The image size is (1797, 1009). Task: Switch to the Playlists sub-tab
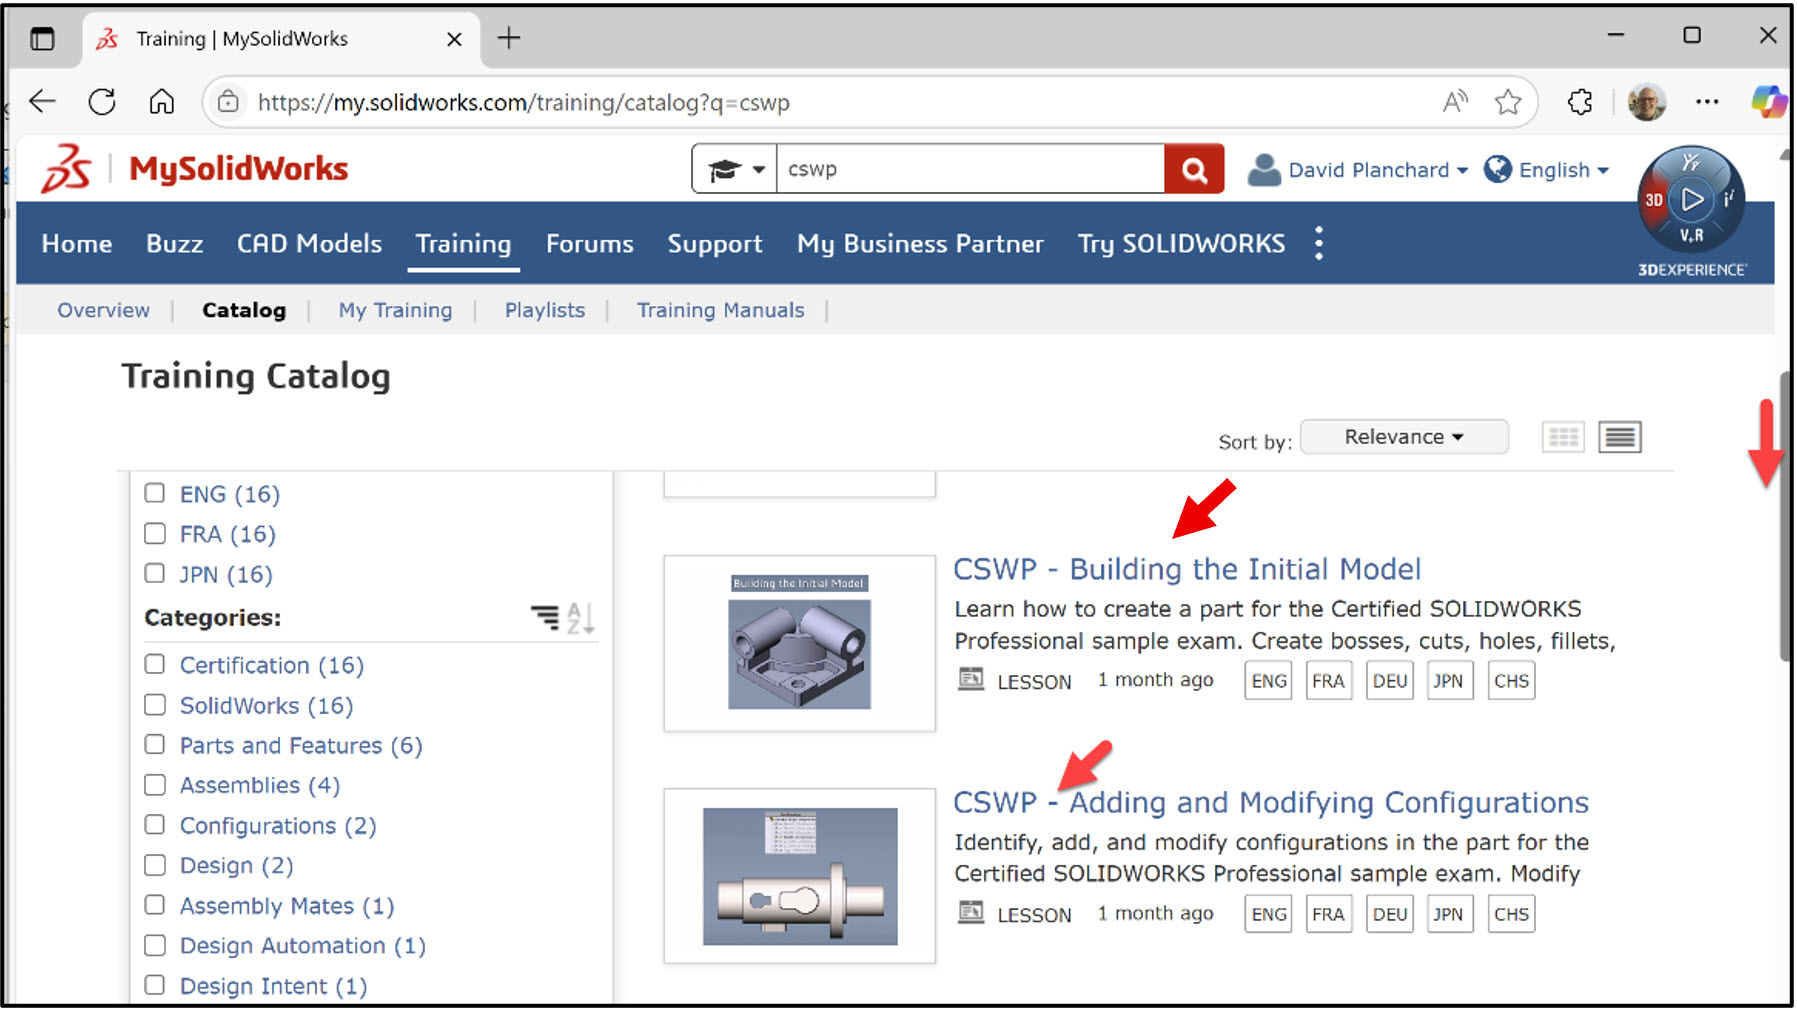tap(545, 310)
